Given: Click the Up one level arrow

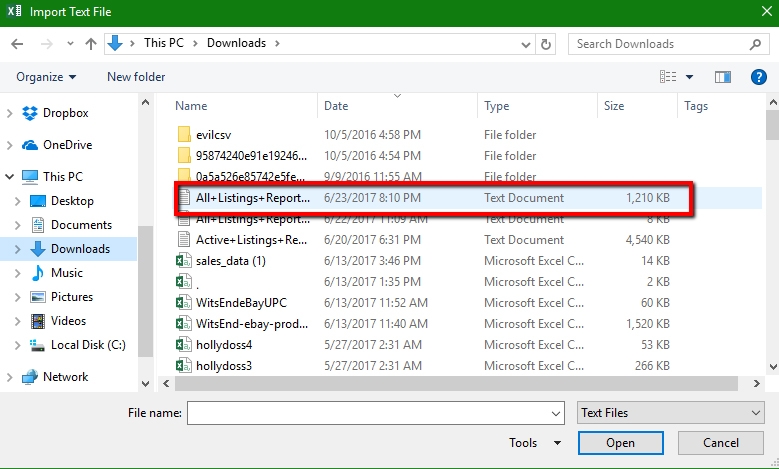Looking at the screenshot, I should (91, 44).
